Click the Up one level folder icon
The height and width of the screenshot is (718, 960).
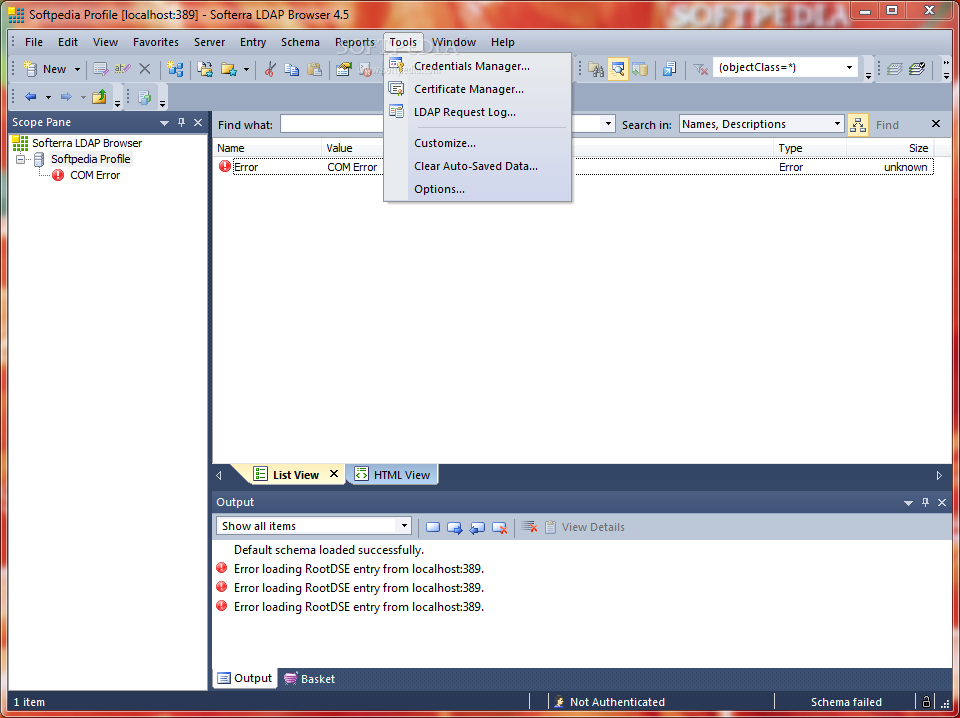[99, 97]
